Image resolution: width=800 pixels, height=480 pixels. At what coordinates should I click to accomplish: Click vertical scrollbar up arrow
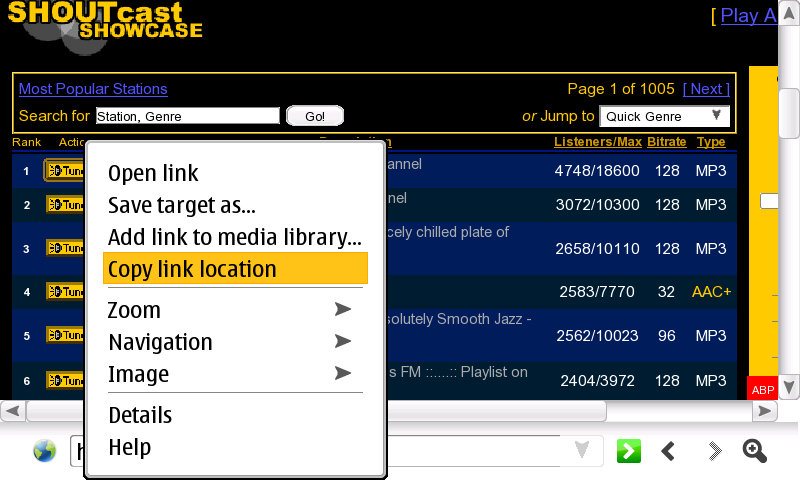[789, 13]
